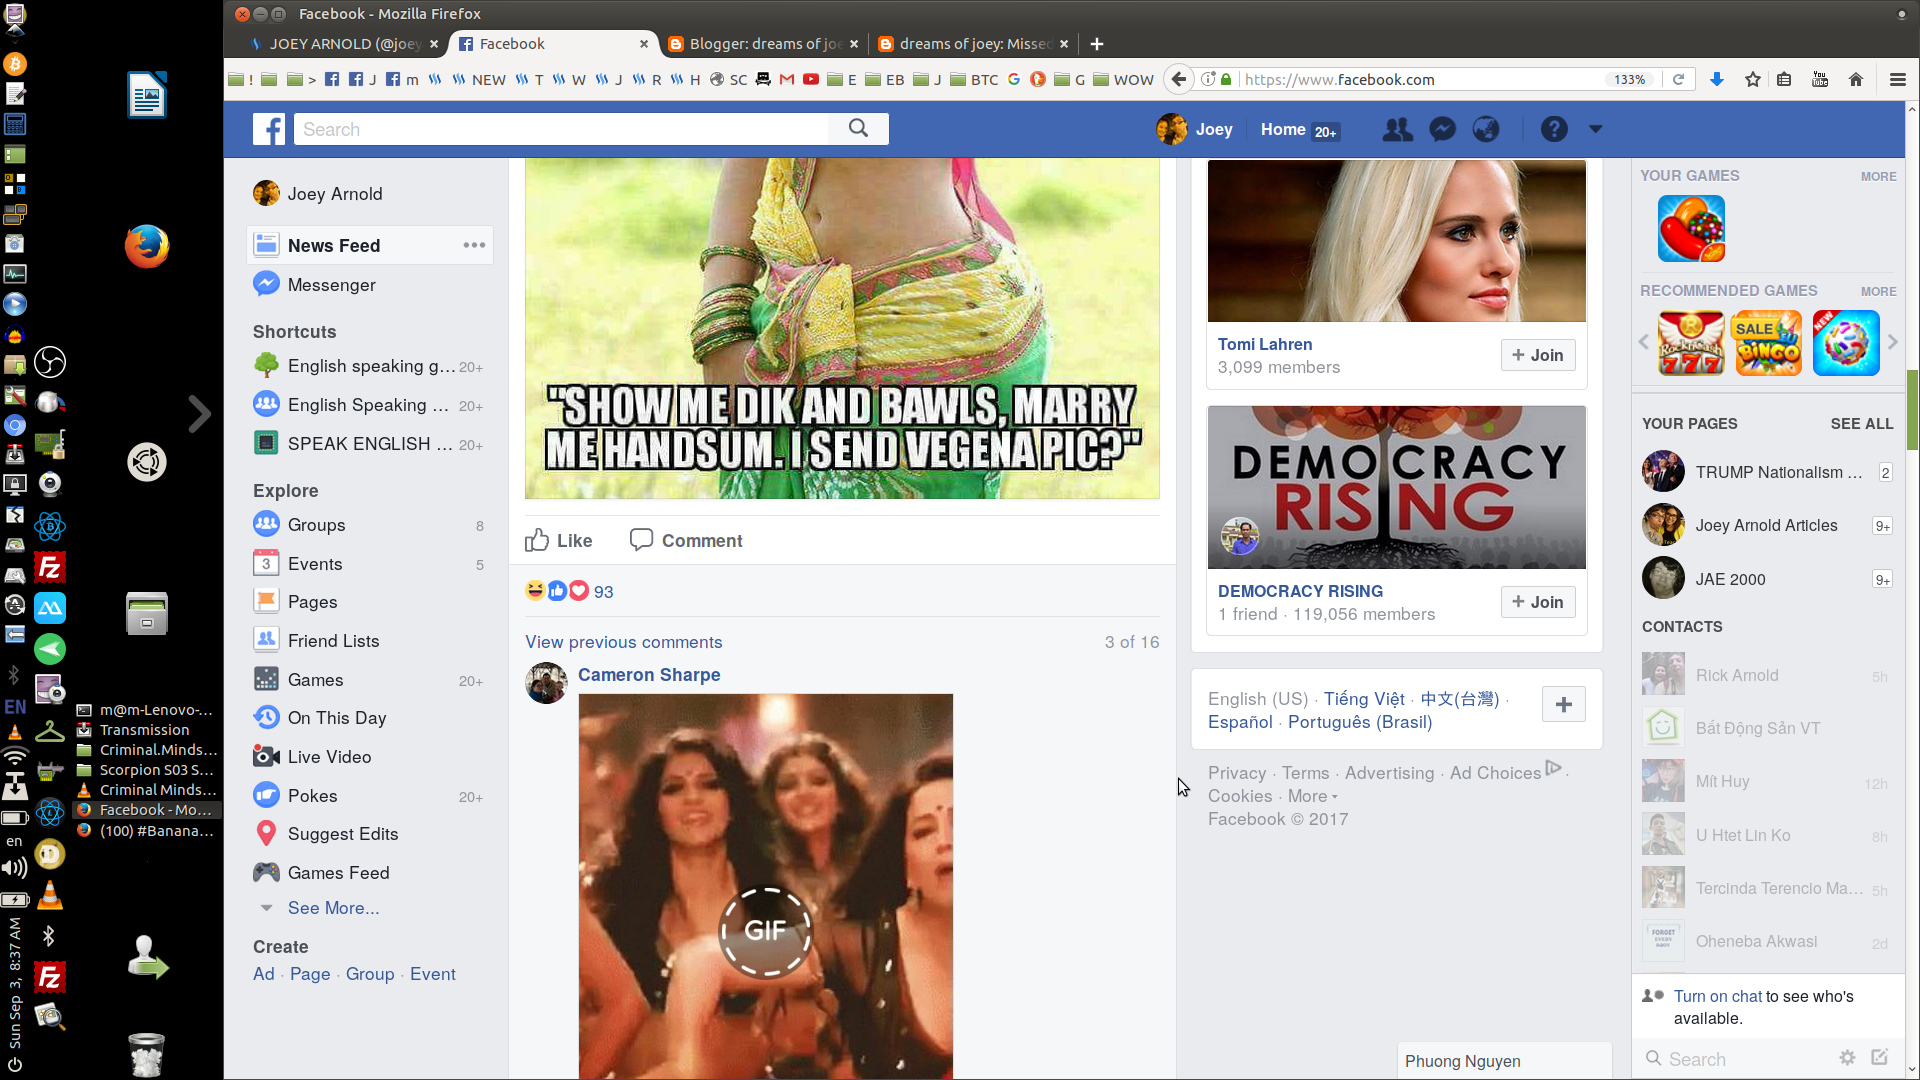The width and height of the screenshot is (1920, 1080).
Task: Join the DEMOCRACY RISING group
Action: point(1537,601)
